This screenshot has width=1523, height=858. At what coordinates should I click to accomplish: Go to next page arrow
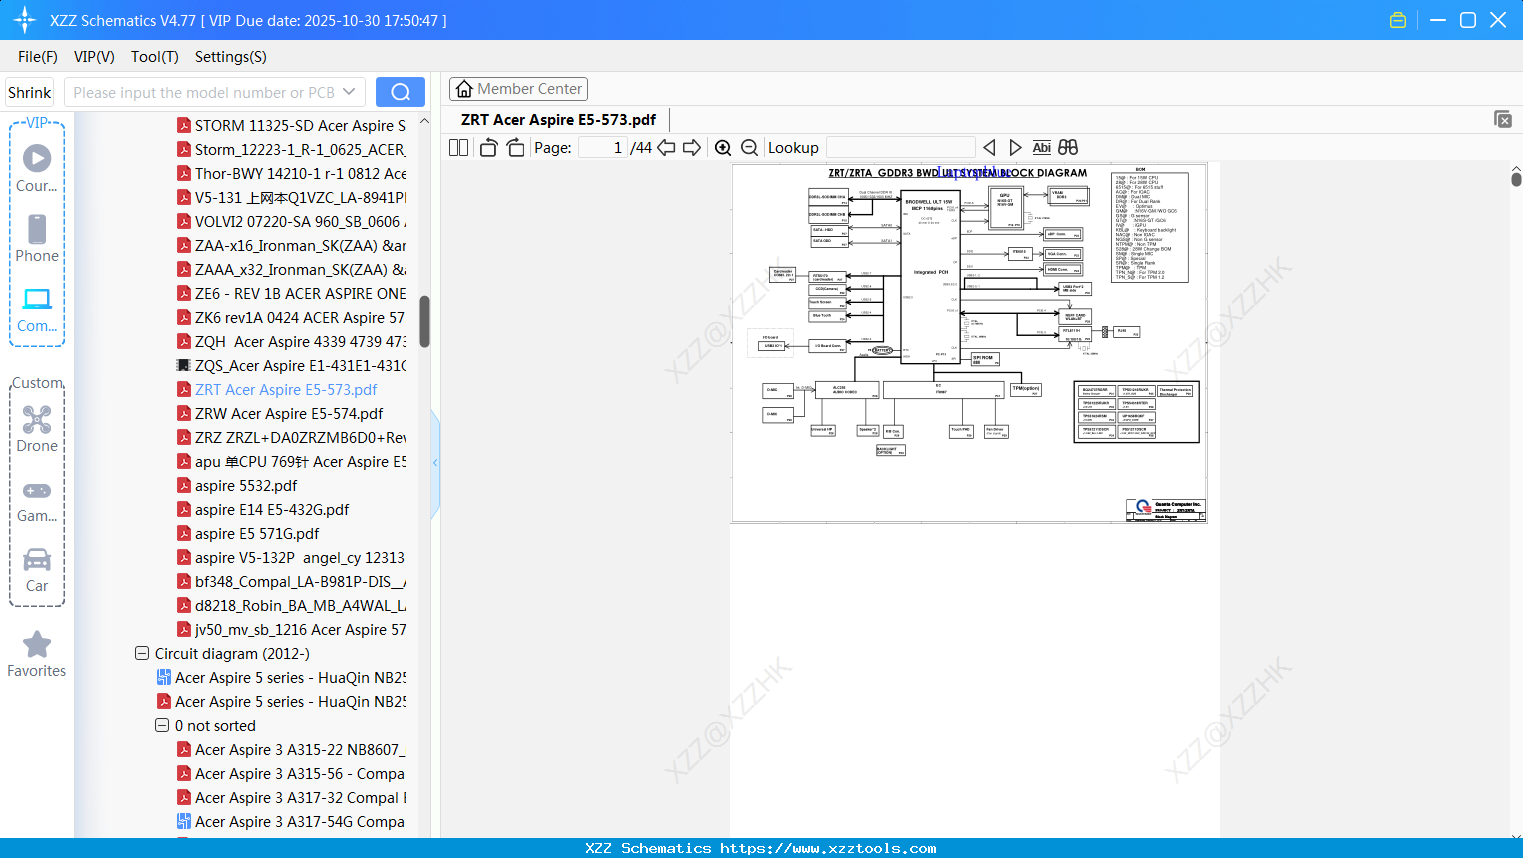click(692, 147)
